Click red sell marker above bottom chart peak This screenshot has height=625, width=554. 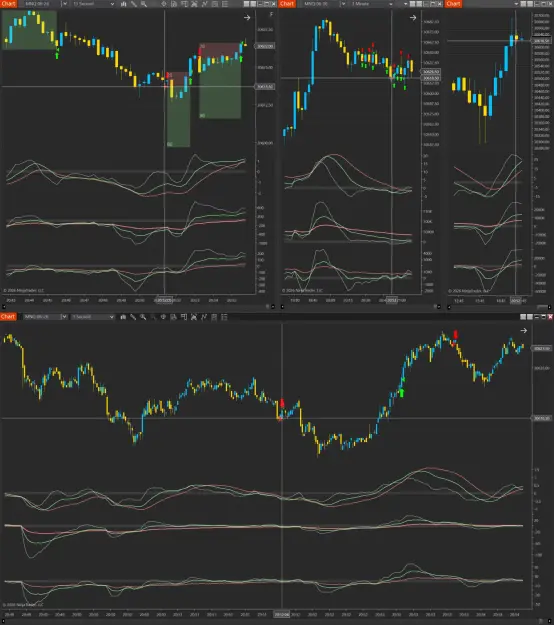point(456,334)
